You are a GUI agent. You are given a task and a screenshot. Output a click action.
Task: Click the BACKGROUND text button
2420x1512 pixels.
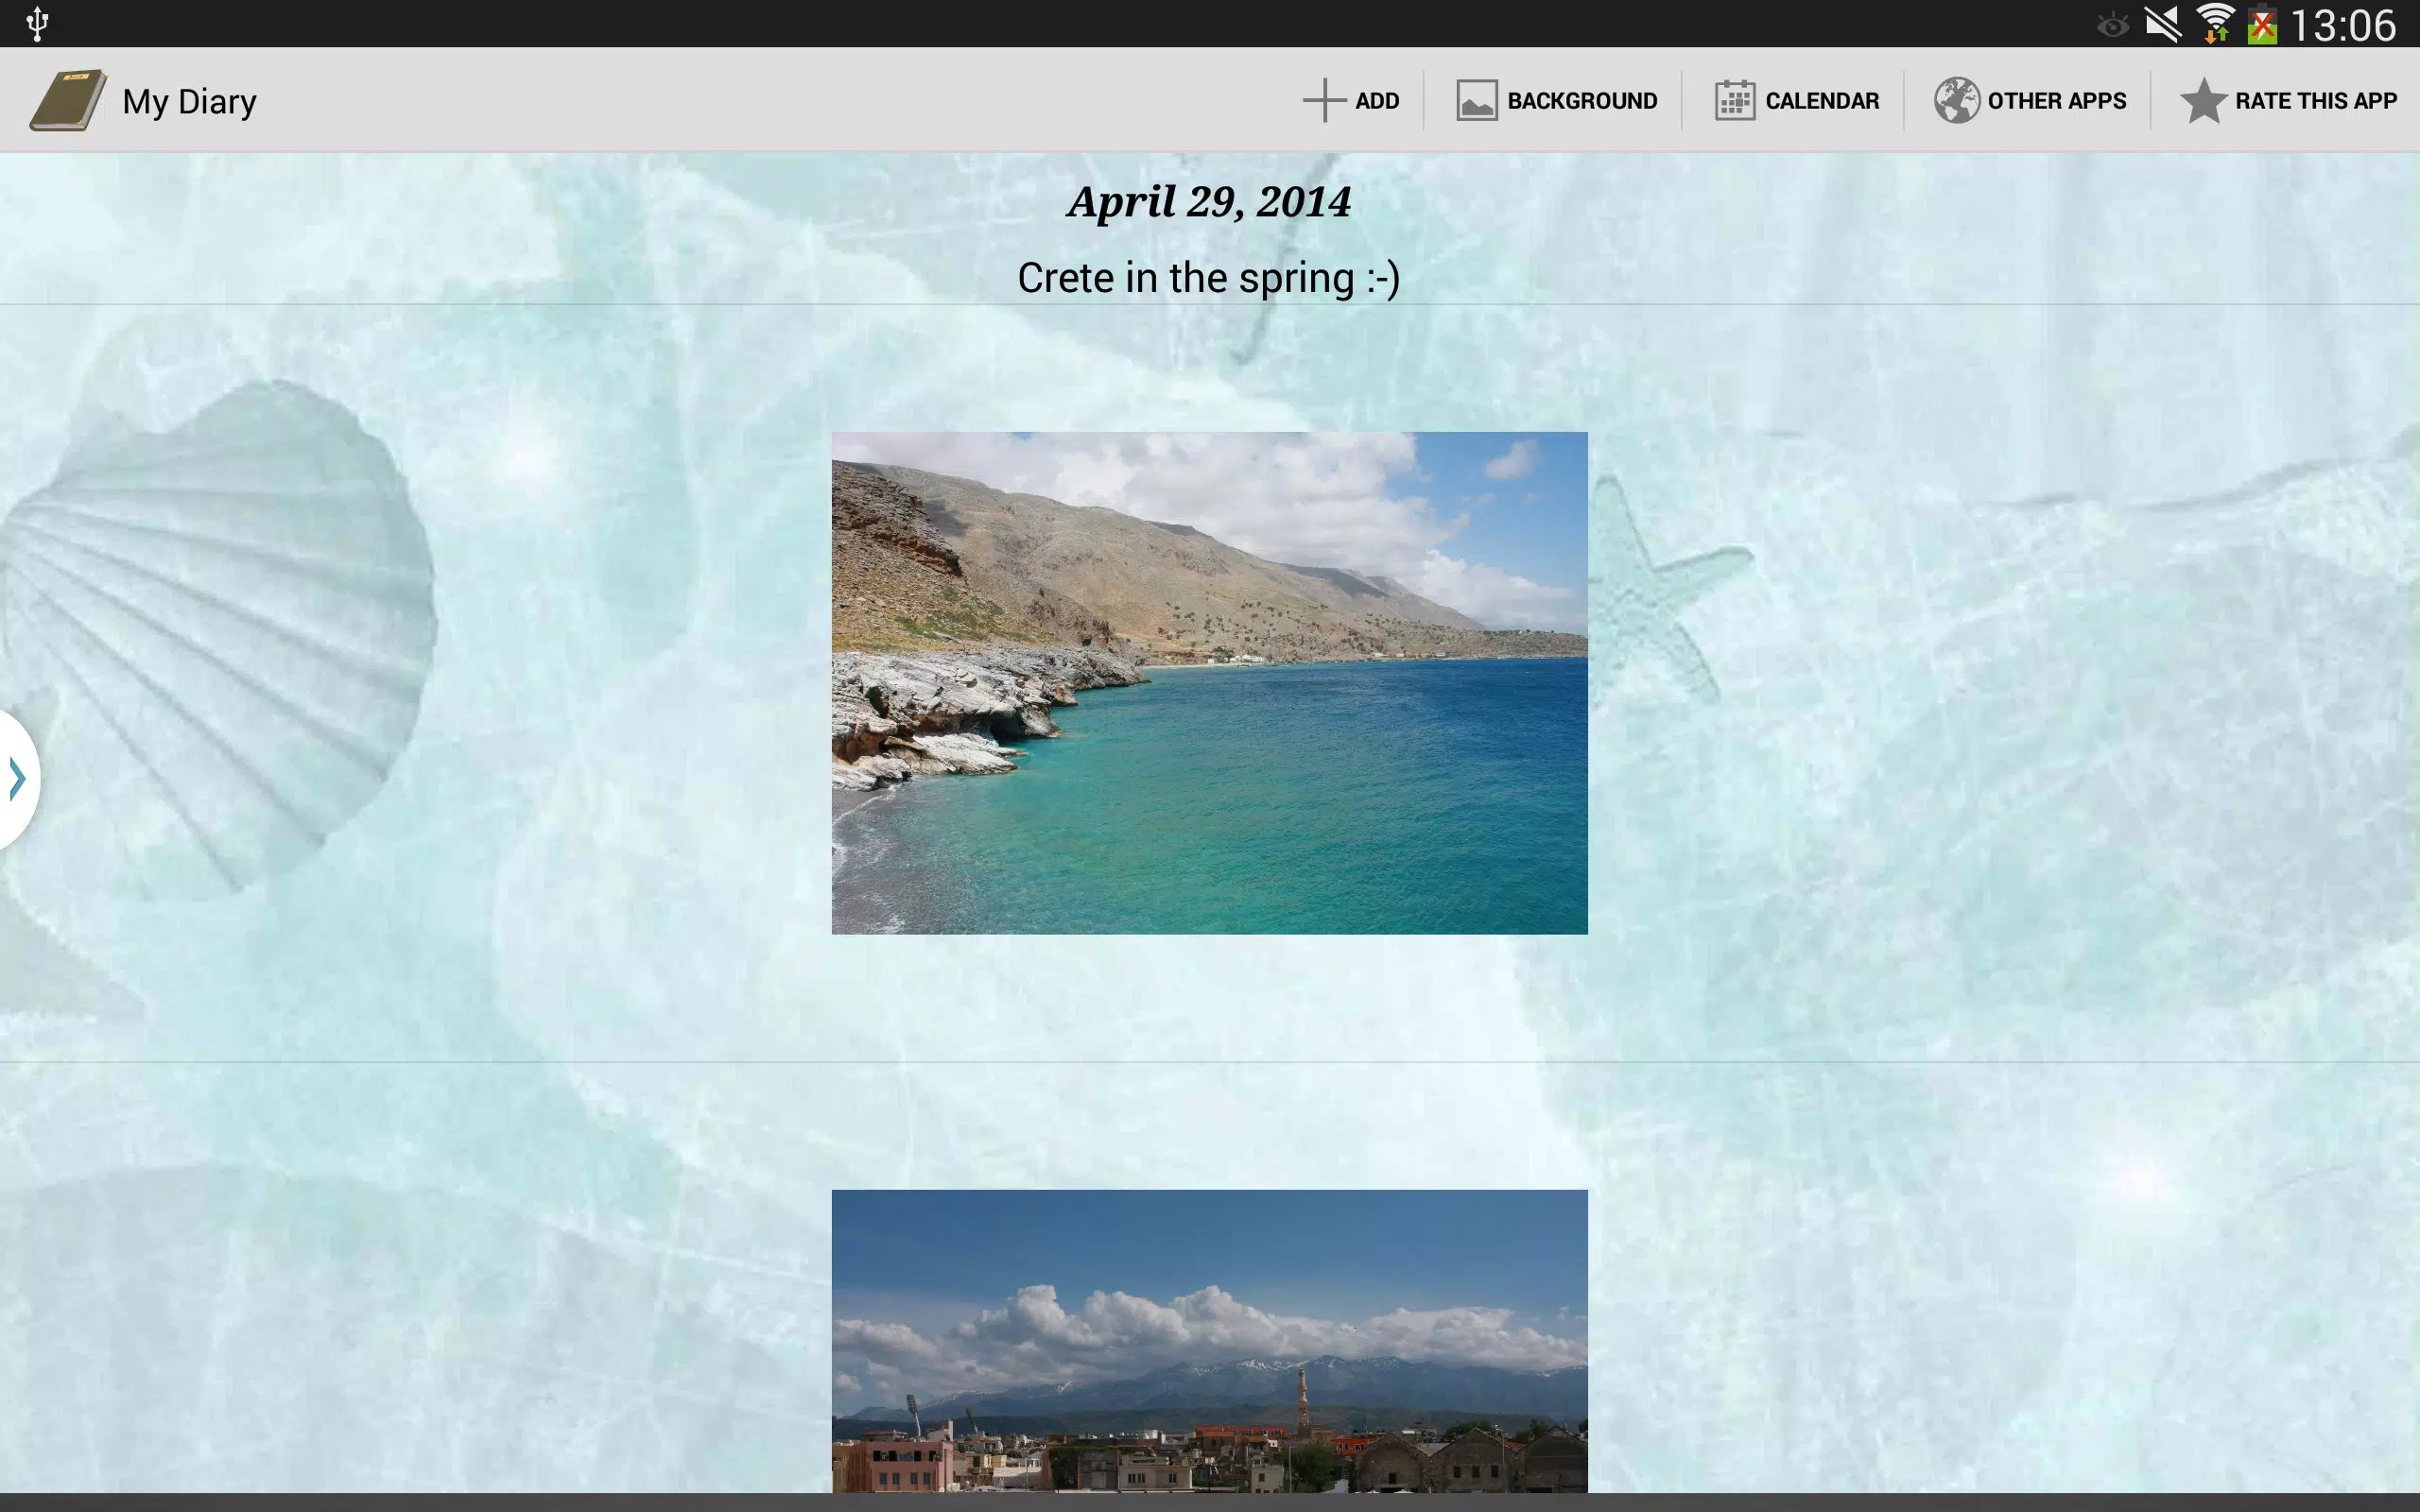pos(1582,101)
